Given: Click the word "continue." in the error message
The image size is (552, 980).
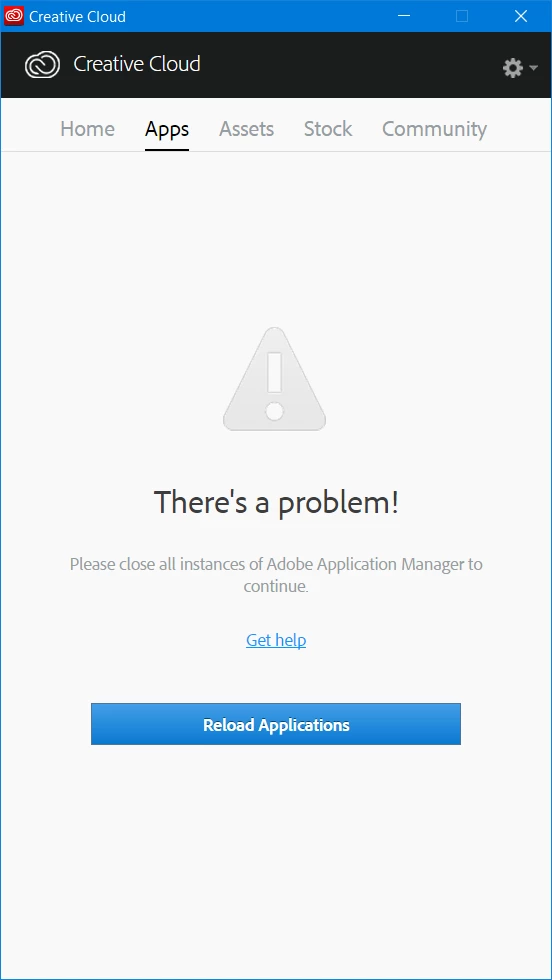Looking at the screenshot, I should 276,587.
